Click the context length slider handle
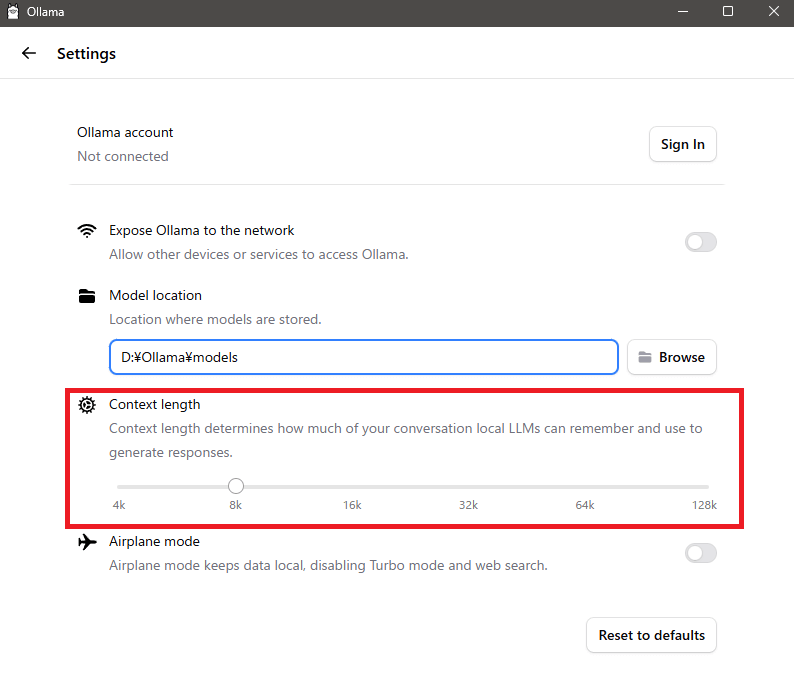Screen dimensions: 794x698 click(235, 486)
